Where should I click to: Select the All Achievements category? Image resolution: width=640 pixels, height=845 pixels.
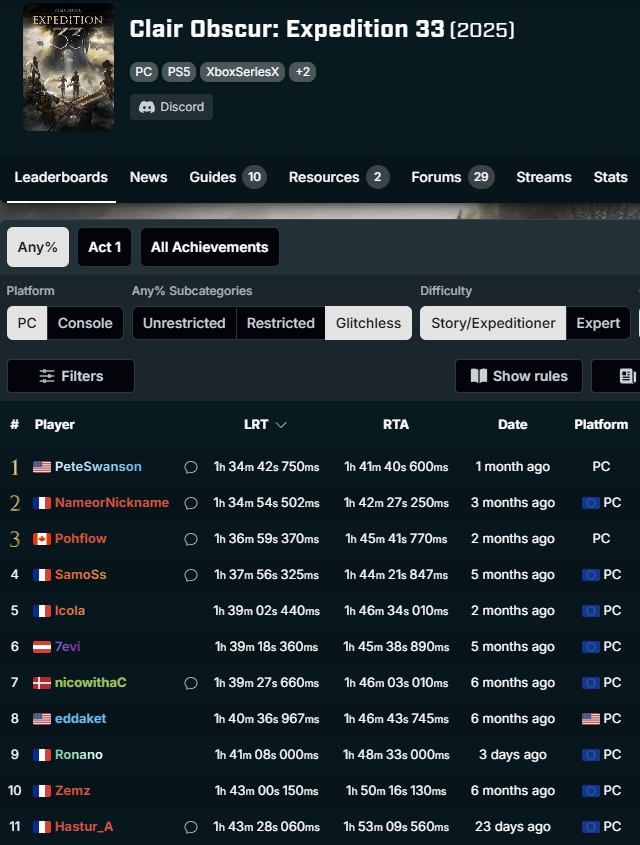(x=210, y=247)
